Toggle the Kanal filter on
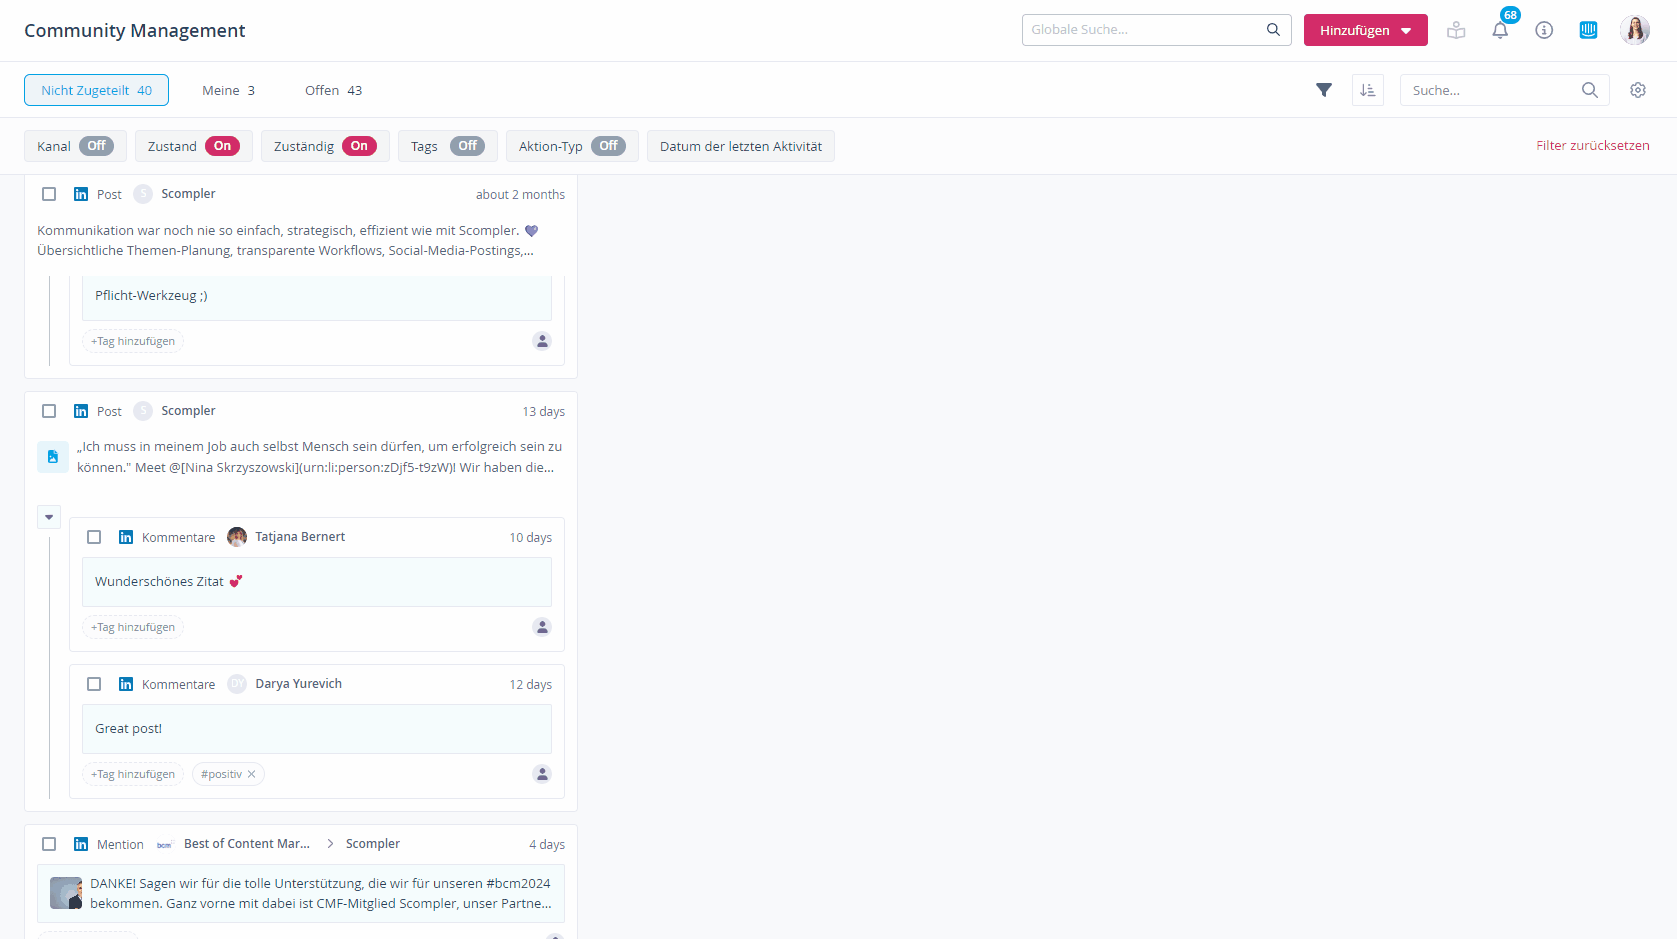The image size is (1677, 939). (x=98, y=146)
